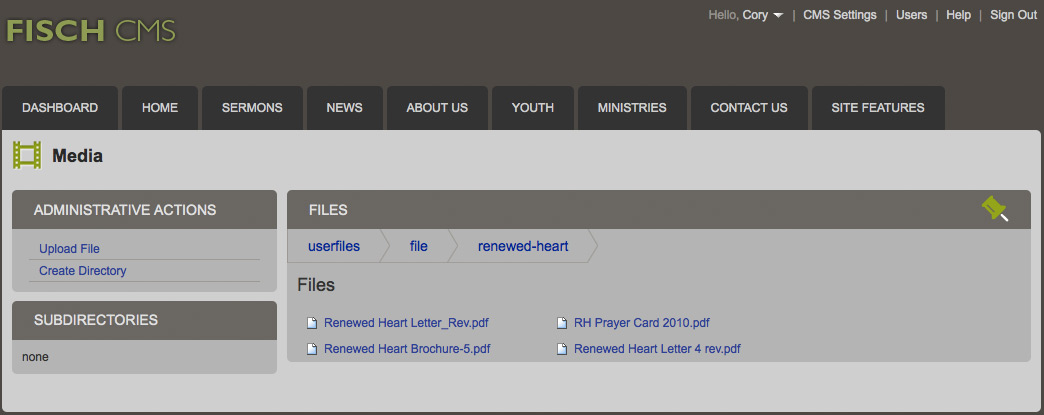
Task: Click file icon beside Renewed Heart Letter 4 rev.pdf
Action: click(562, 349)
